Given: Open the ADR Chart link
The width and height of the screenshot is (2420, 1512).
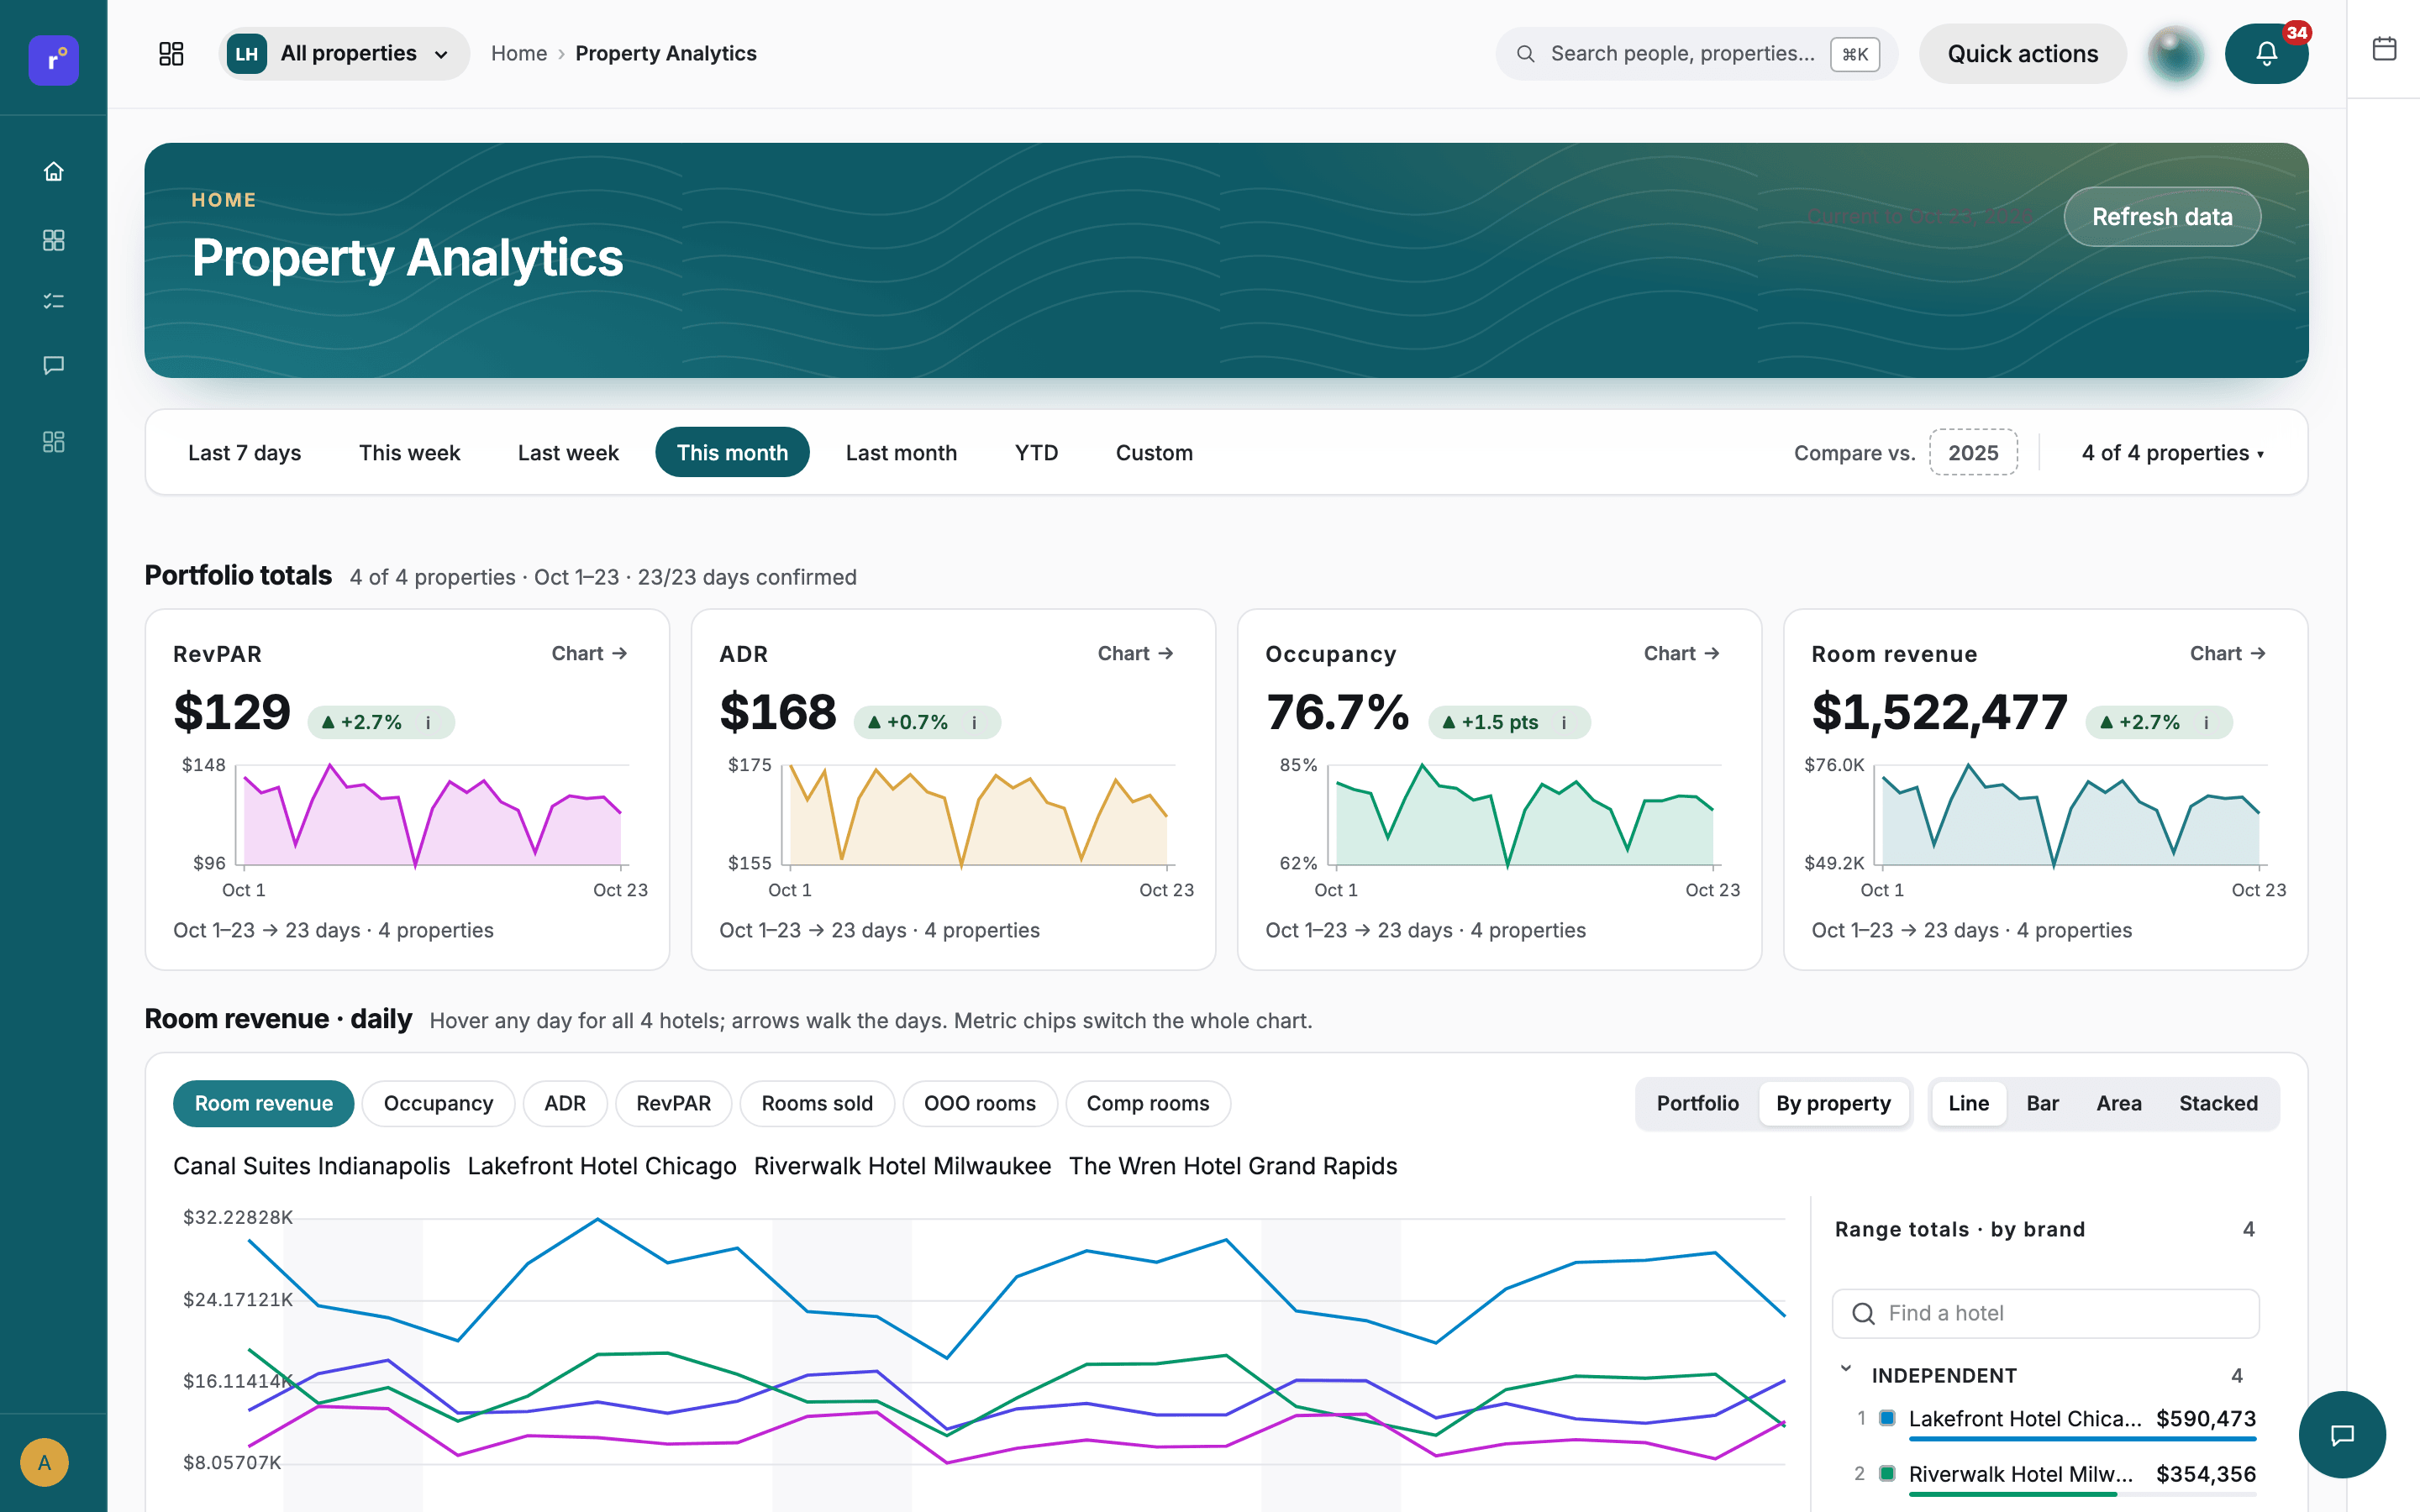Looking at the screenshot, I should point(1135,653).
